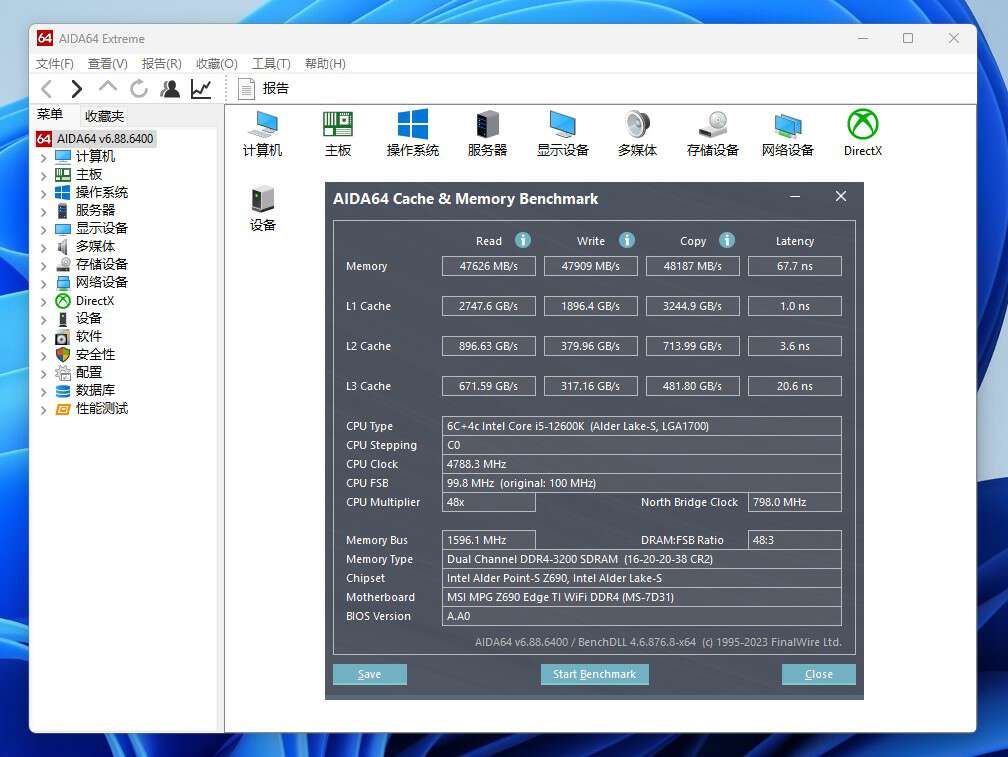The height and width of the screenshot is (757, 1008).
Task: Click the DirectX icon in main panel
Action: point(862,125)
